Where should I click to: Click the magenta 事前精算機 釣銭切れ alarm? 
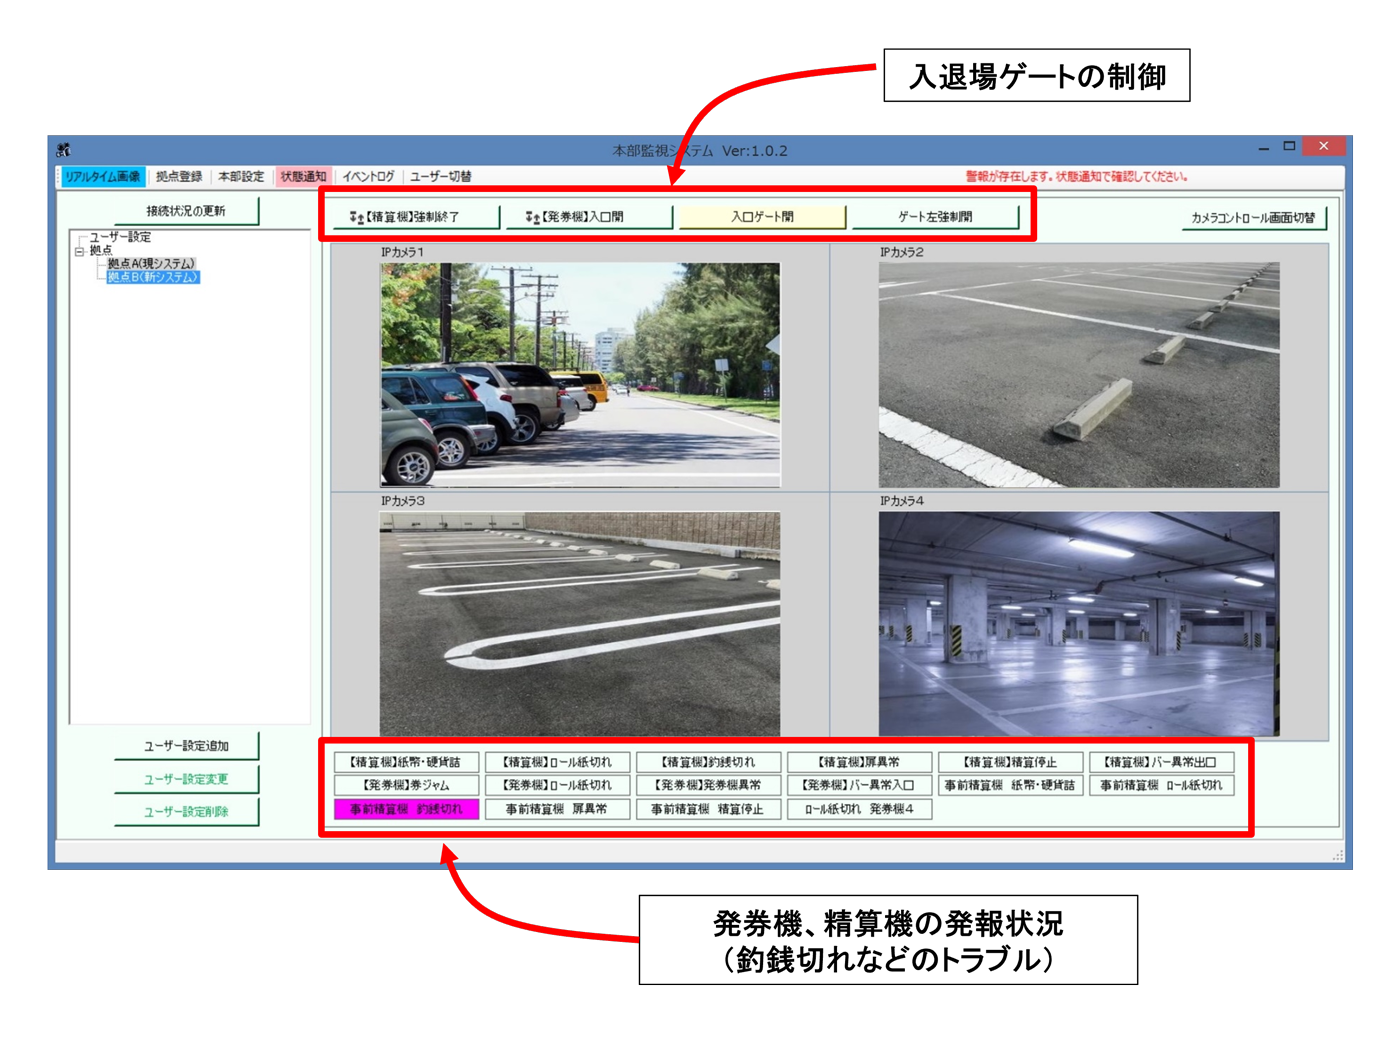(406, 809)
